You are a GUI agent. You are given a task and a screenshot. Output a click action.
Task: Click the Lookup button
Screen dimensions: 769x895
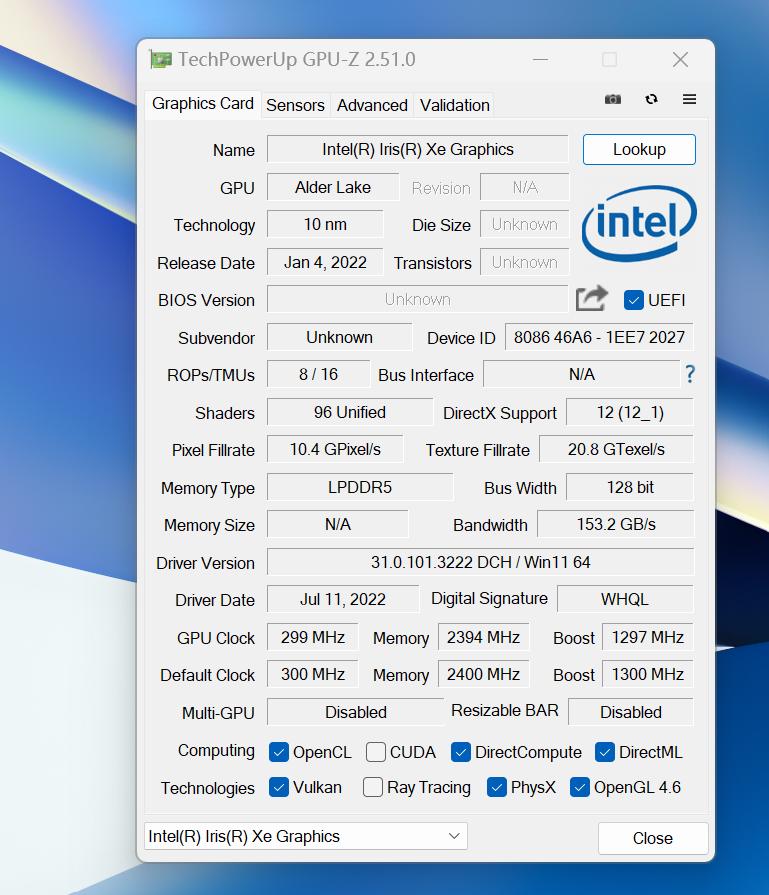(639, 150)
